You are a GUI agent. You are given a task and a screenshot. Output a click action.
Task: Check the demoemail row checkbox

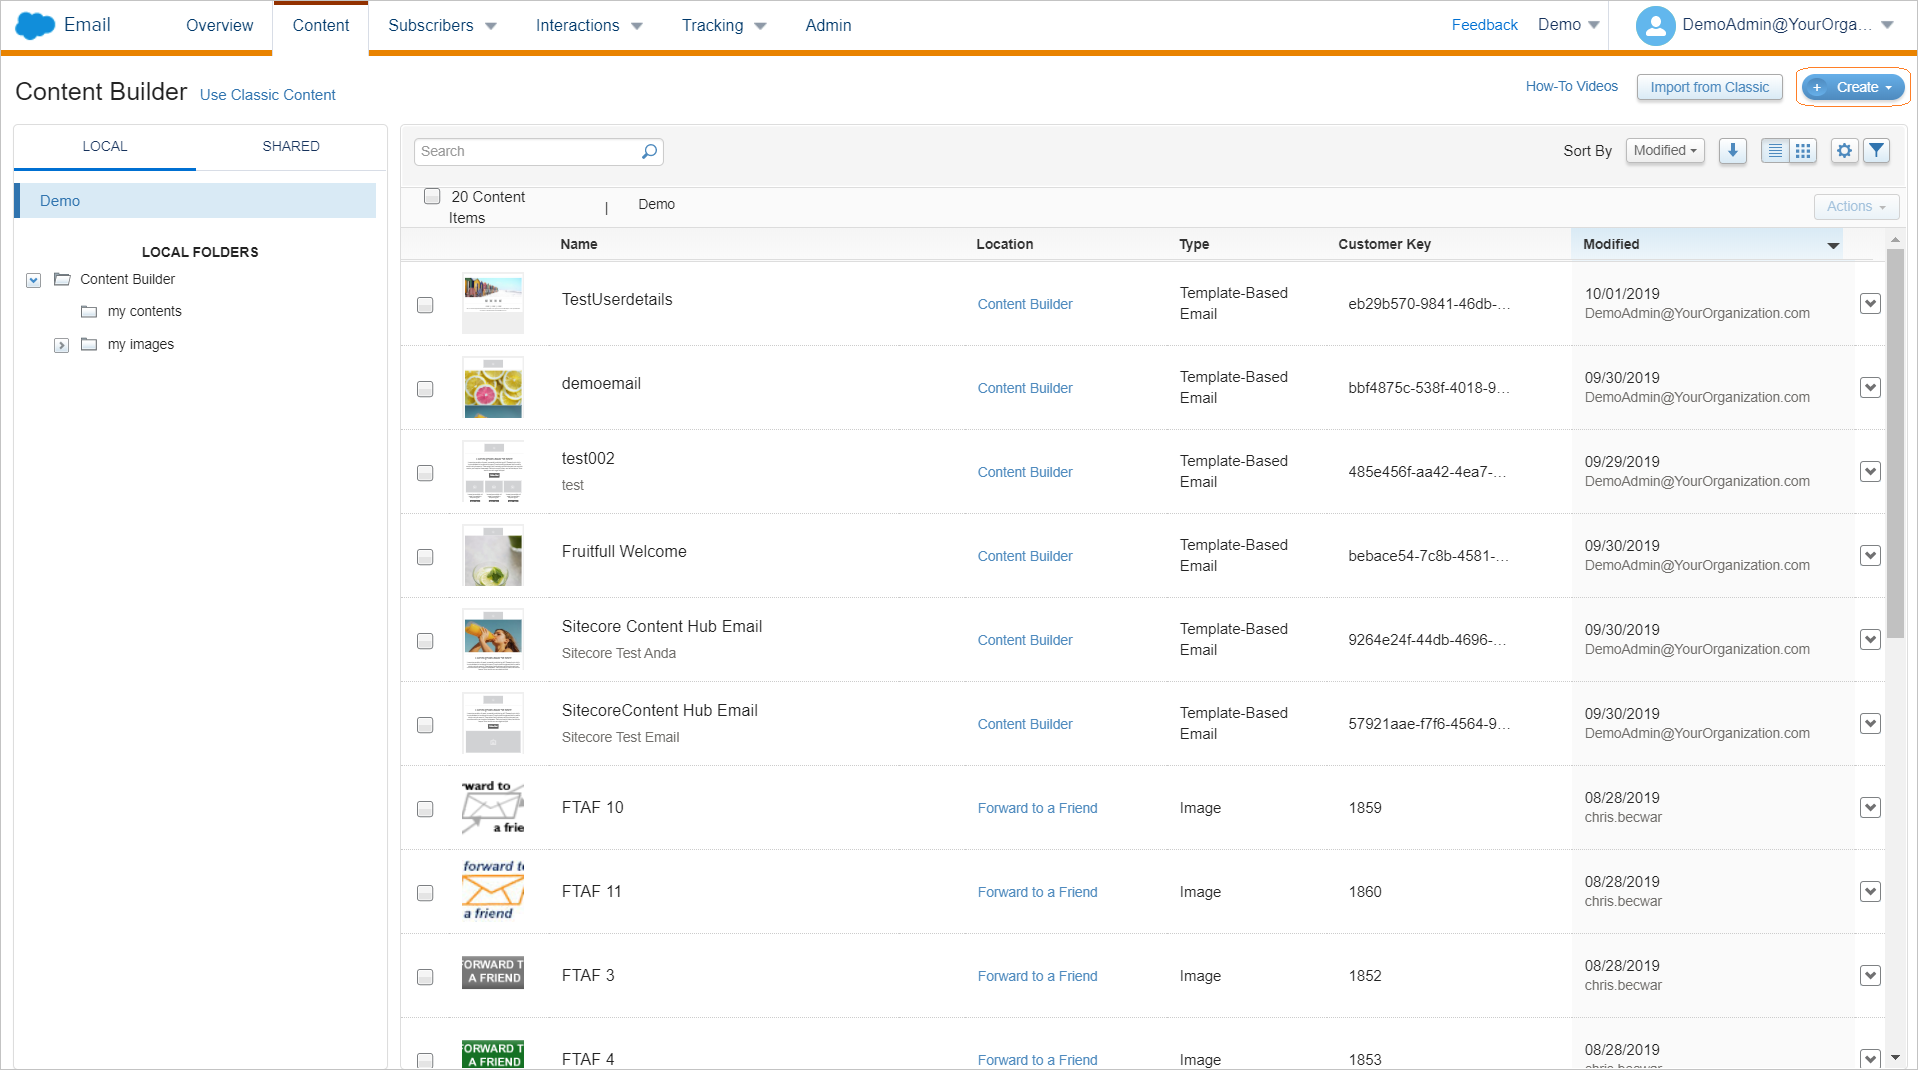[425, 389]
